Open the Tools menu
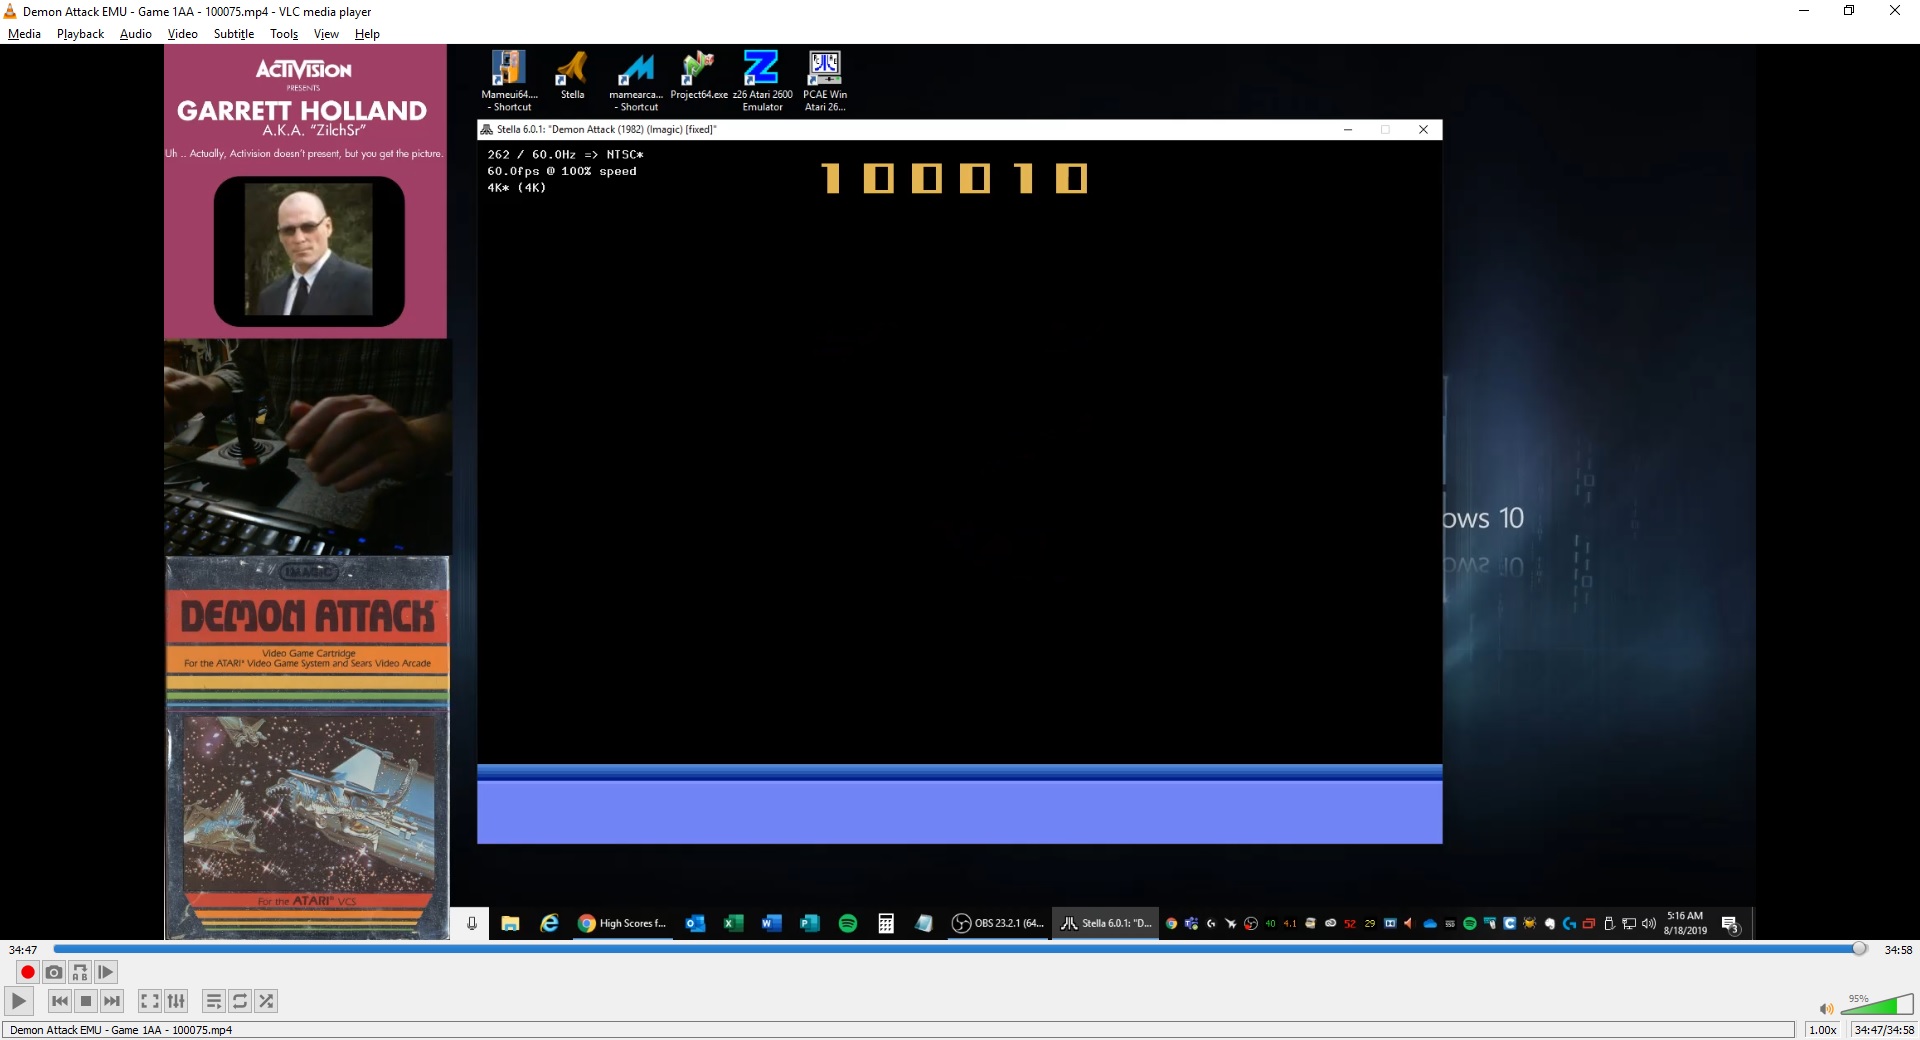Image resolution: width=1920 pixels, height=1040 pixels. 284,34
